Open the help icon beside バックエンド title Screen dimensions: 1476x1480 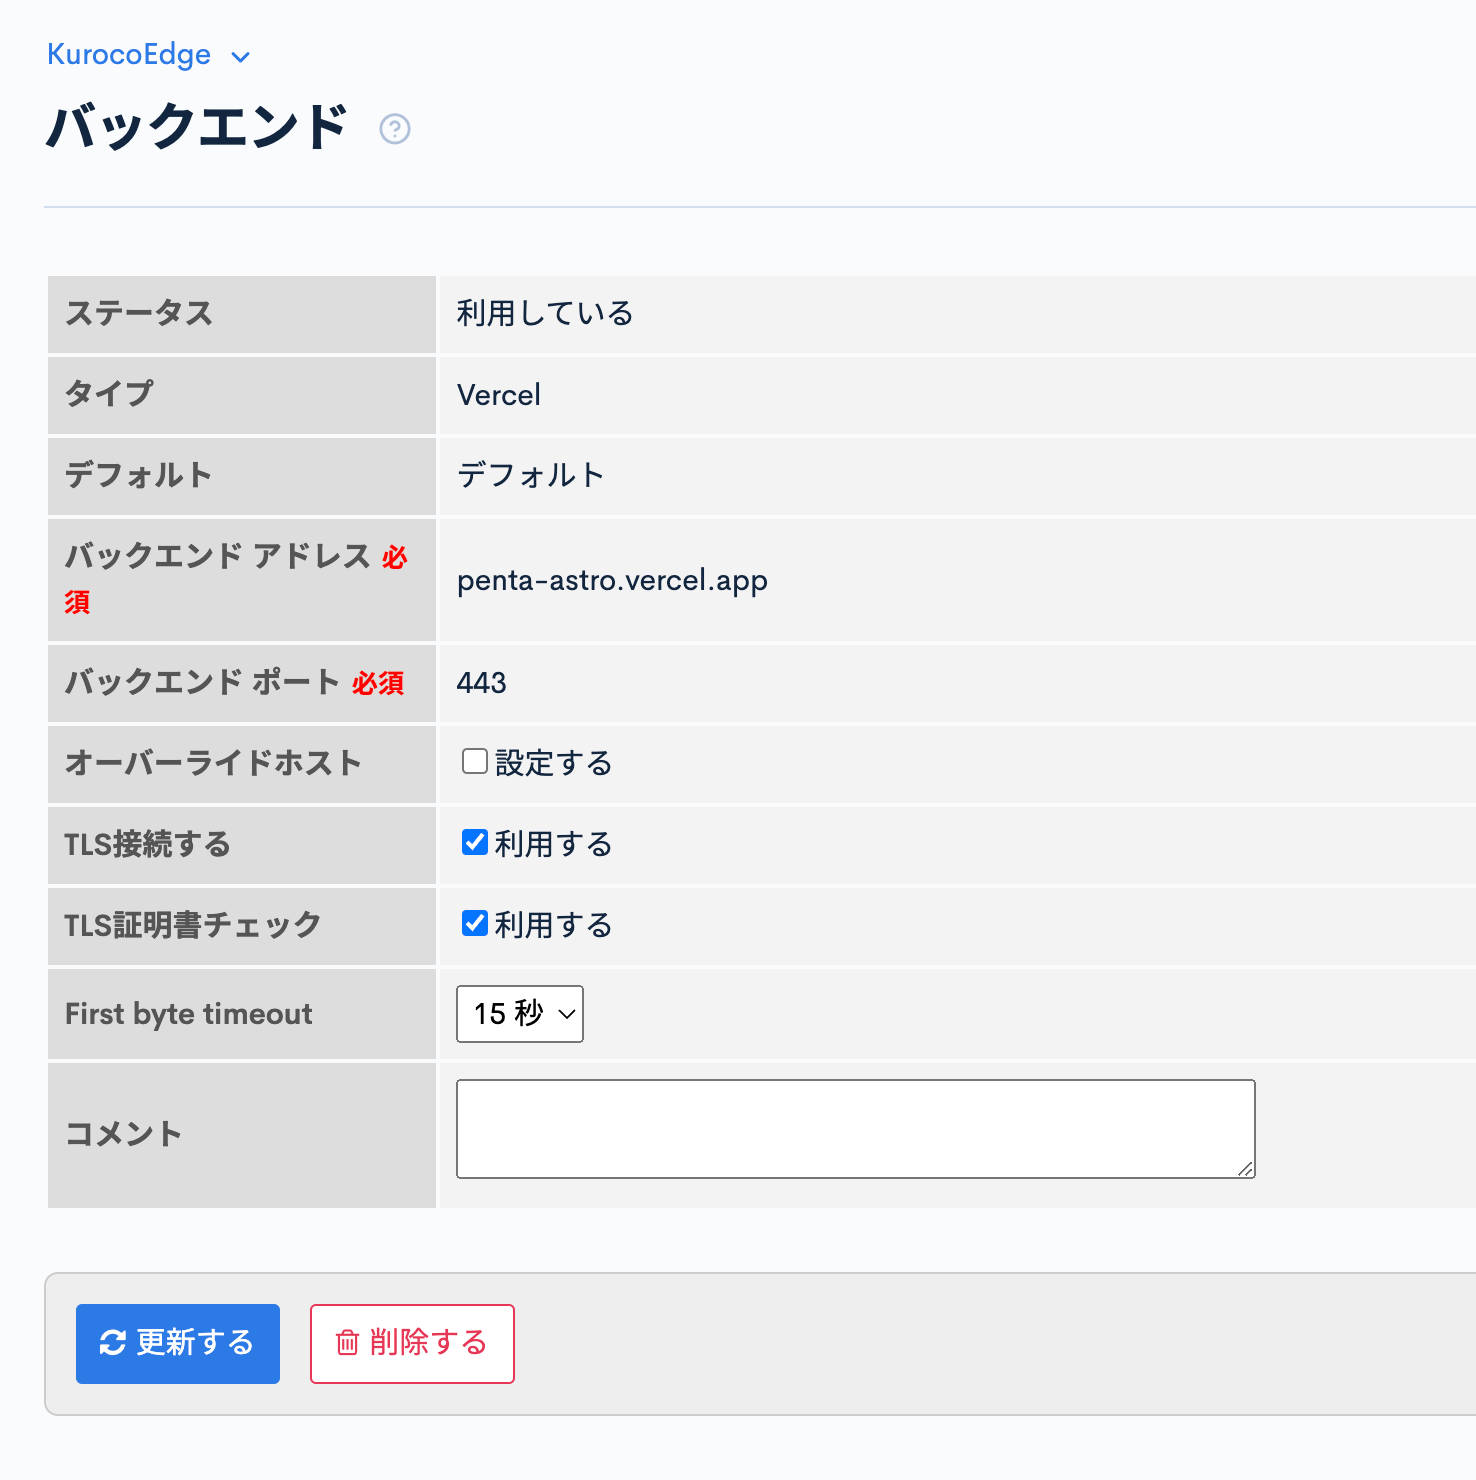[x=395, y=129]
